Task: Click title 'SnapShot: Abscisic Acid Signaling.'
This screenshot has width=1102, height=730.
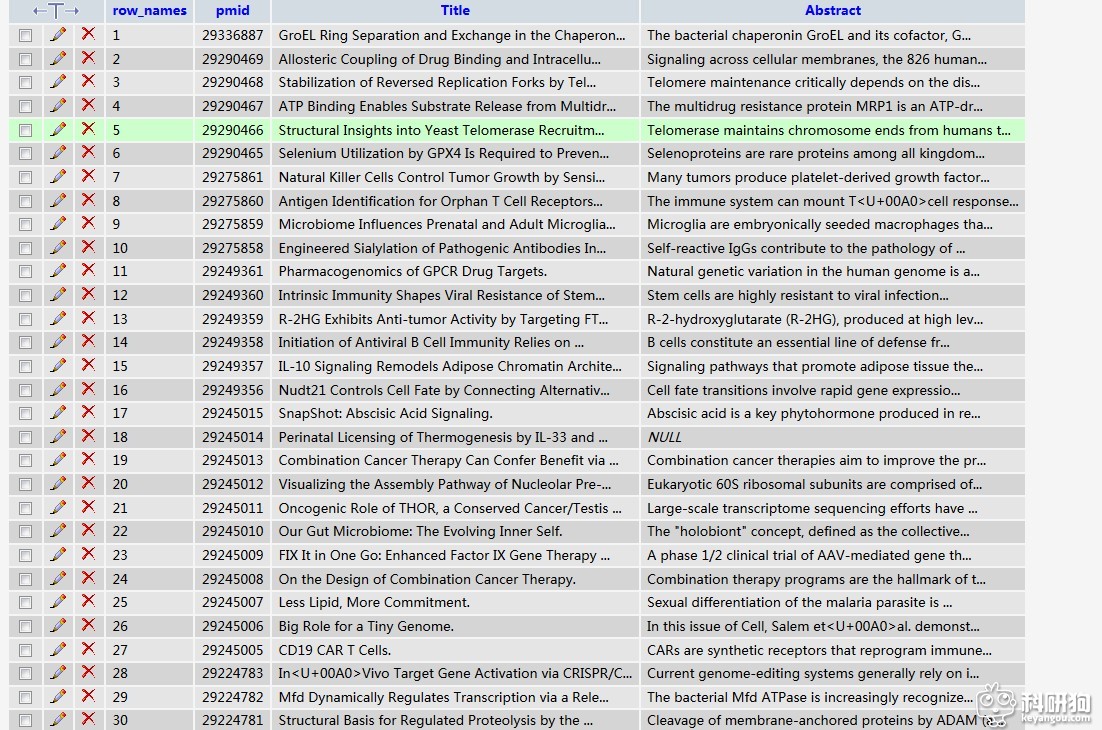Action: (385, 413)
